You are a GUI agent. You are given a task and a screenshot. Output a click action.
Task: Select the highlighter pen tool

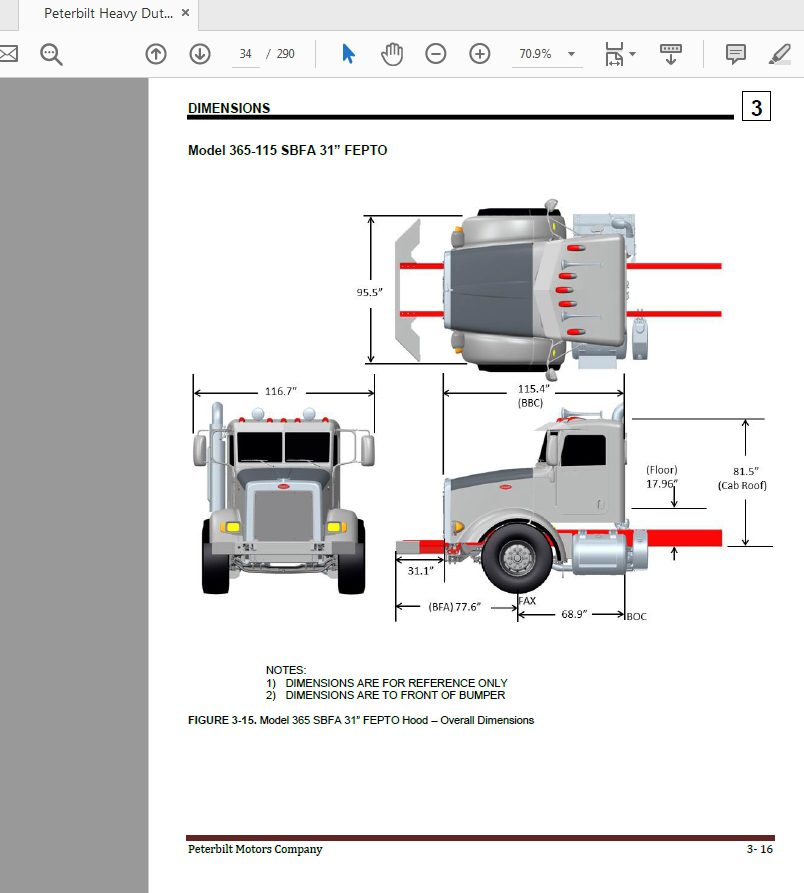click(780, 54)
